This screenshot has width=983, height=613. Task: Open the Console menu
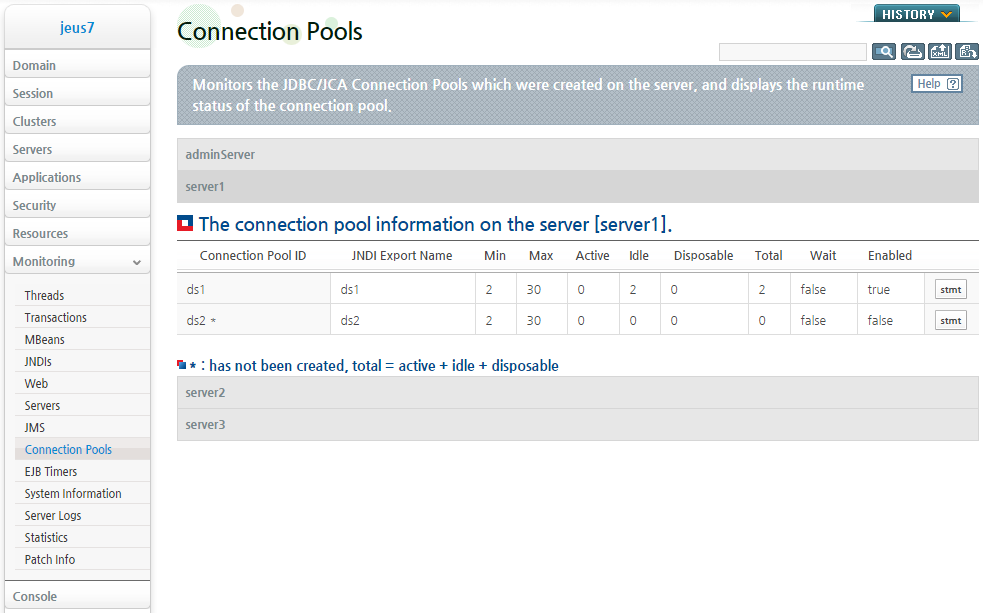[x=77, y=596]
